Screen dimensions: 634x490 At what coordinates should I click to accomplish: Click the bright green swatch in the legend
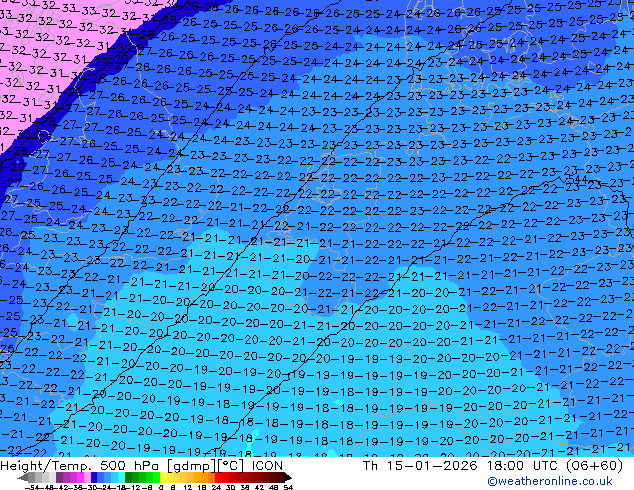pos(156,477)
